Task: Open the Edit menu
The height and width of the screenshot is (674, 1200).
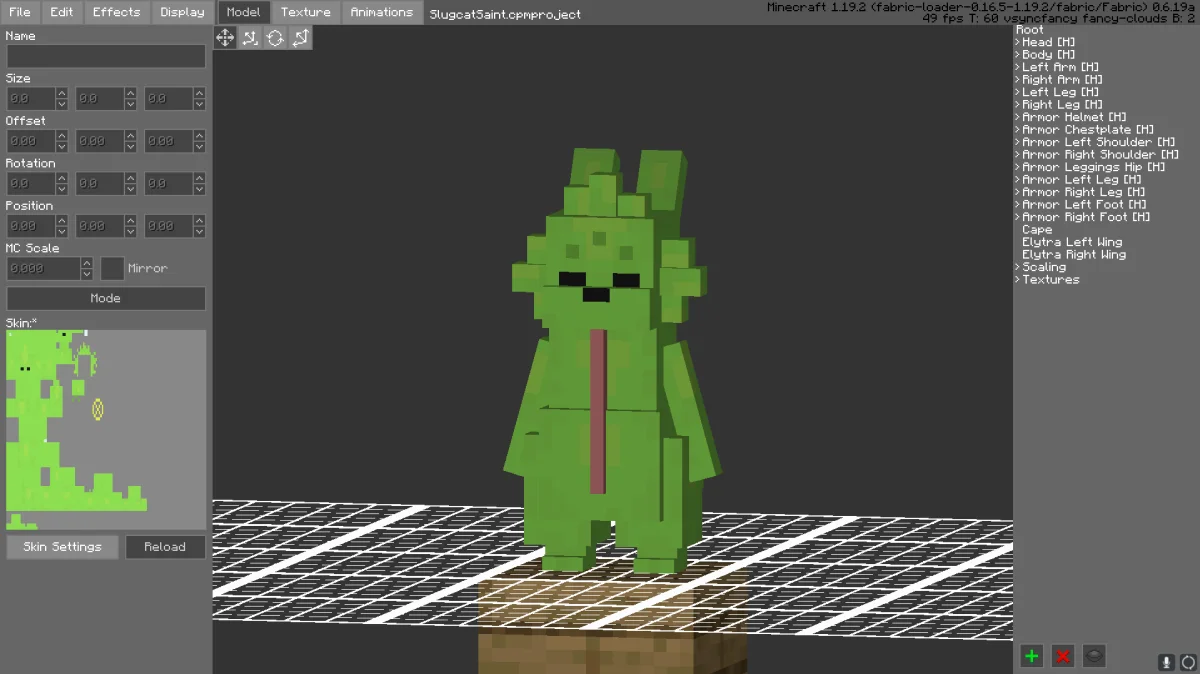Action: coord(62,13)
